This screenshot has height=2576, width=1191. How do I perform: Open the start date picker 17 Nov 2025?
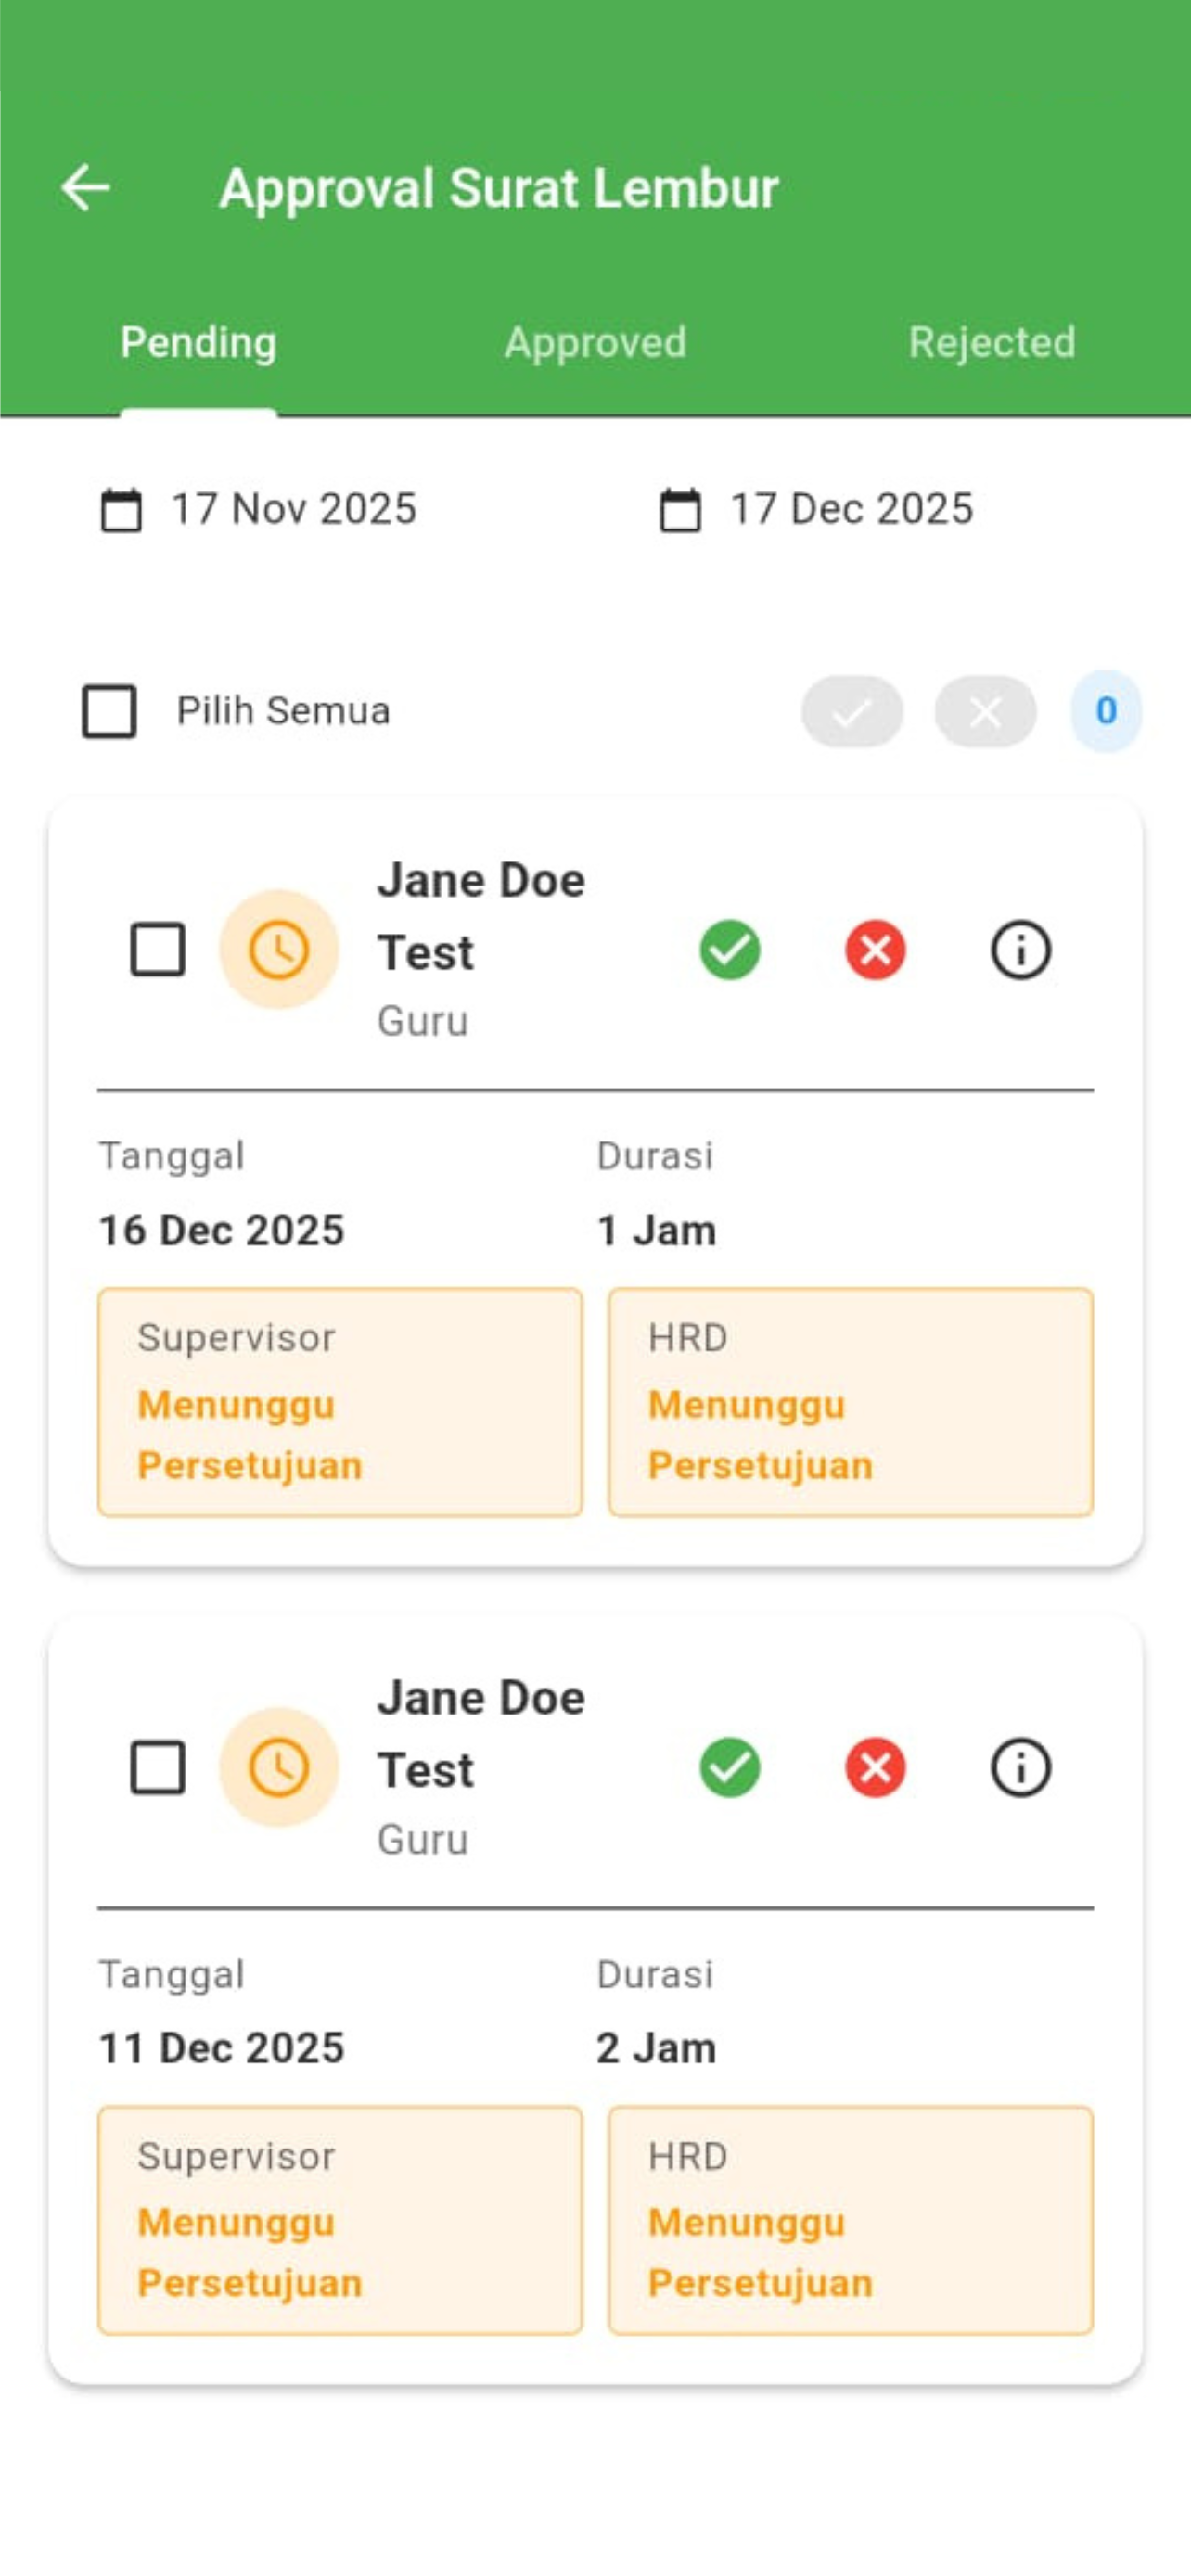[x=258, y=509]
